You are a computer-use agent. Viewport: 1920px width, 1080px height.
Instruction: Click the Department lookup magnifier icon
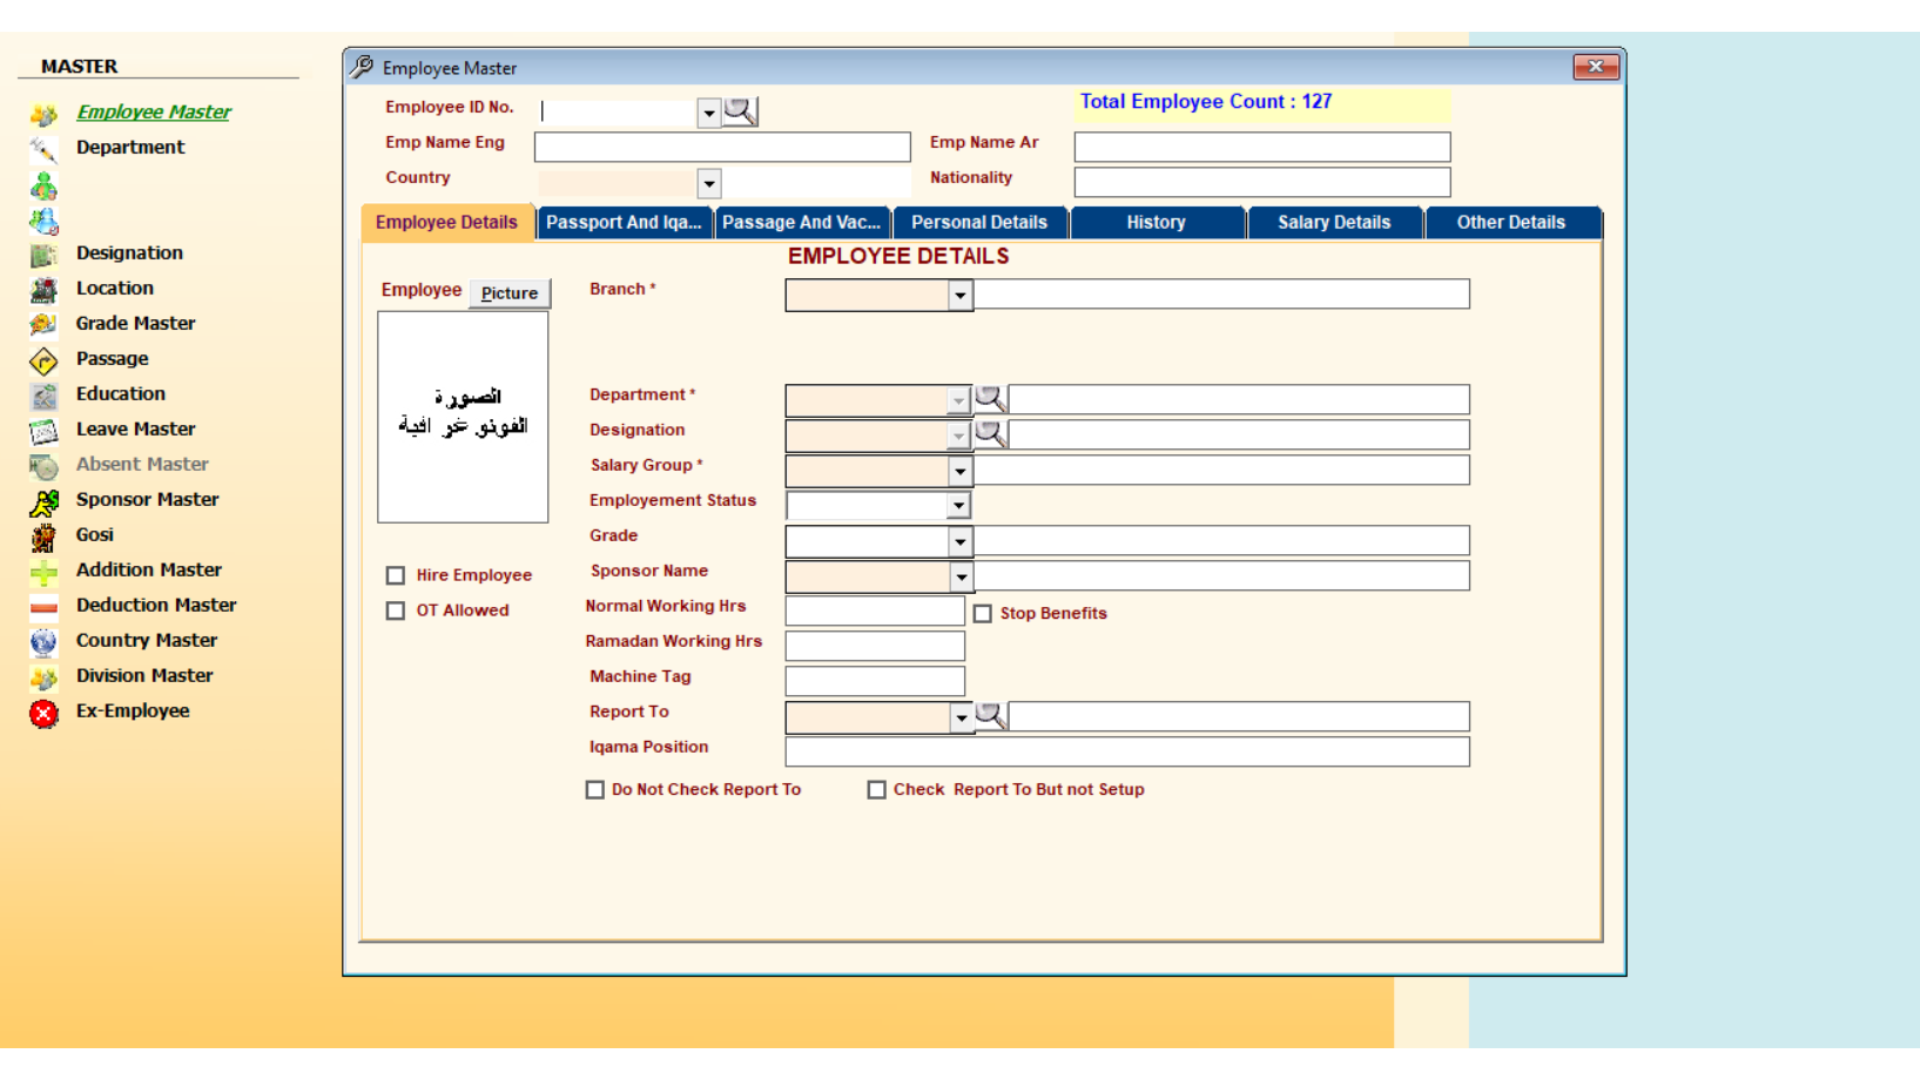coord(990,399)
